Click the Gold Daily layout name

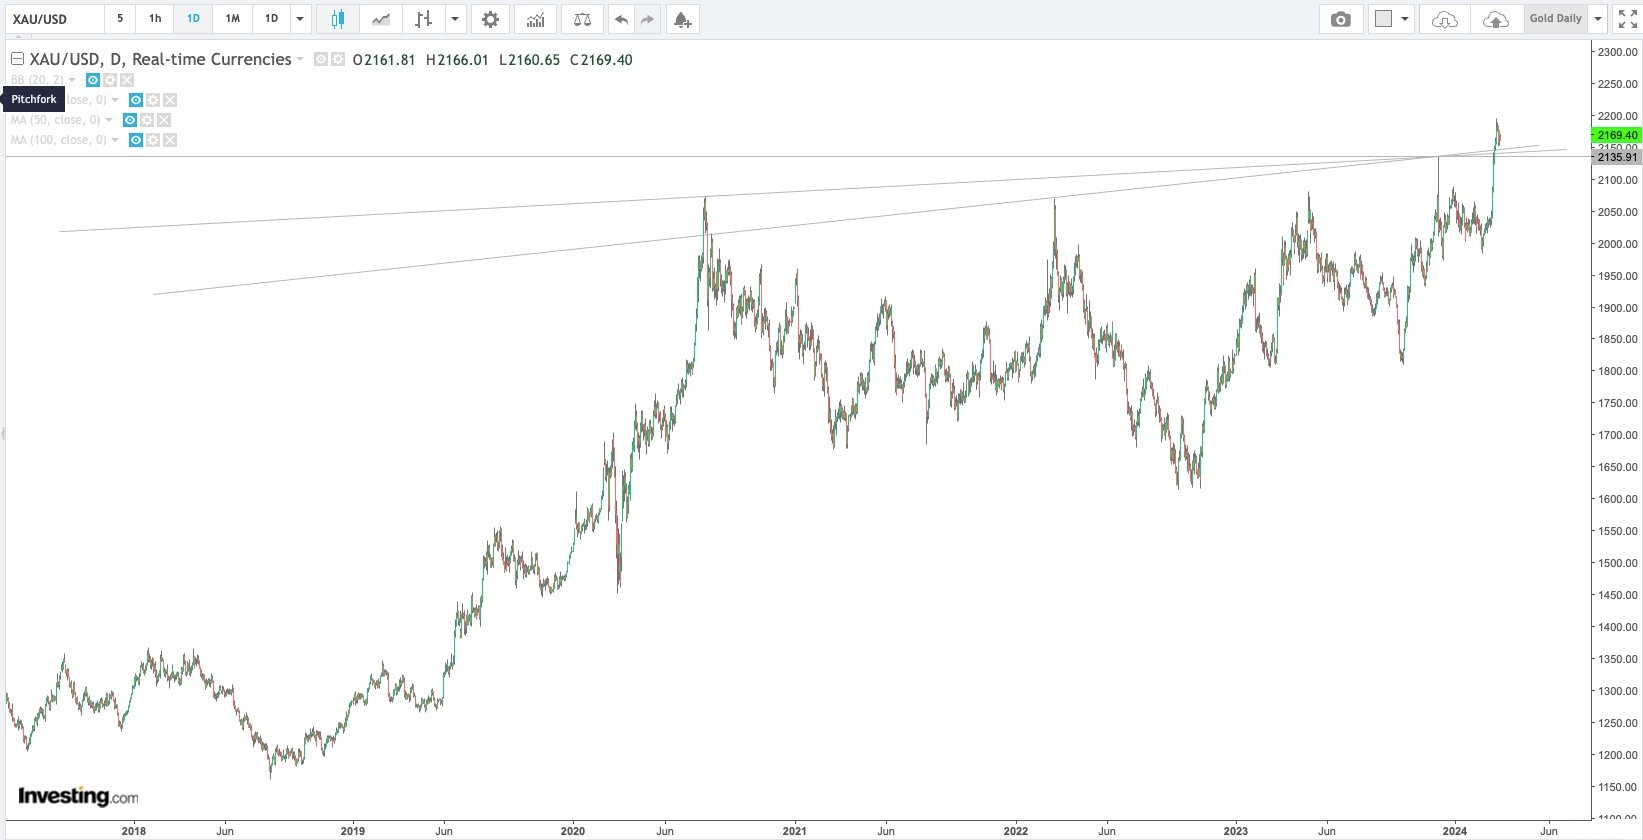[1556, 19]
